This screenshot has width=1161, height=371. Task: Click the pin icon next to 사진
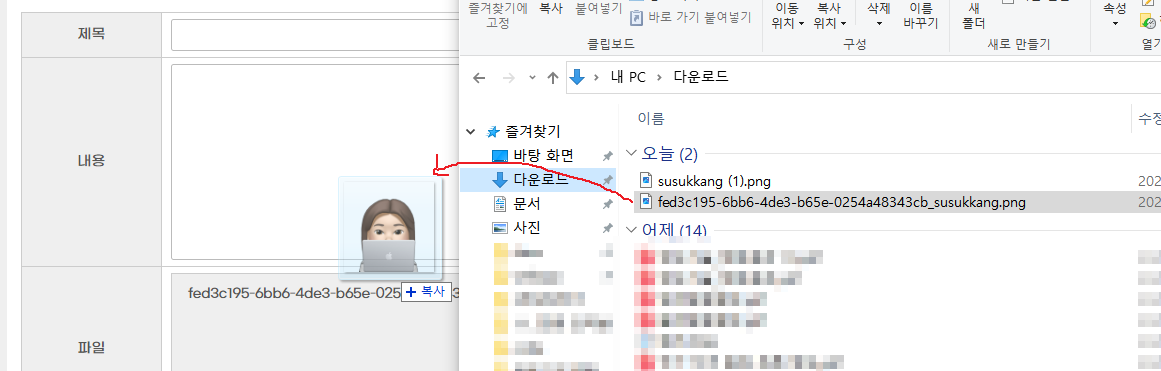point(607,227)
